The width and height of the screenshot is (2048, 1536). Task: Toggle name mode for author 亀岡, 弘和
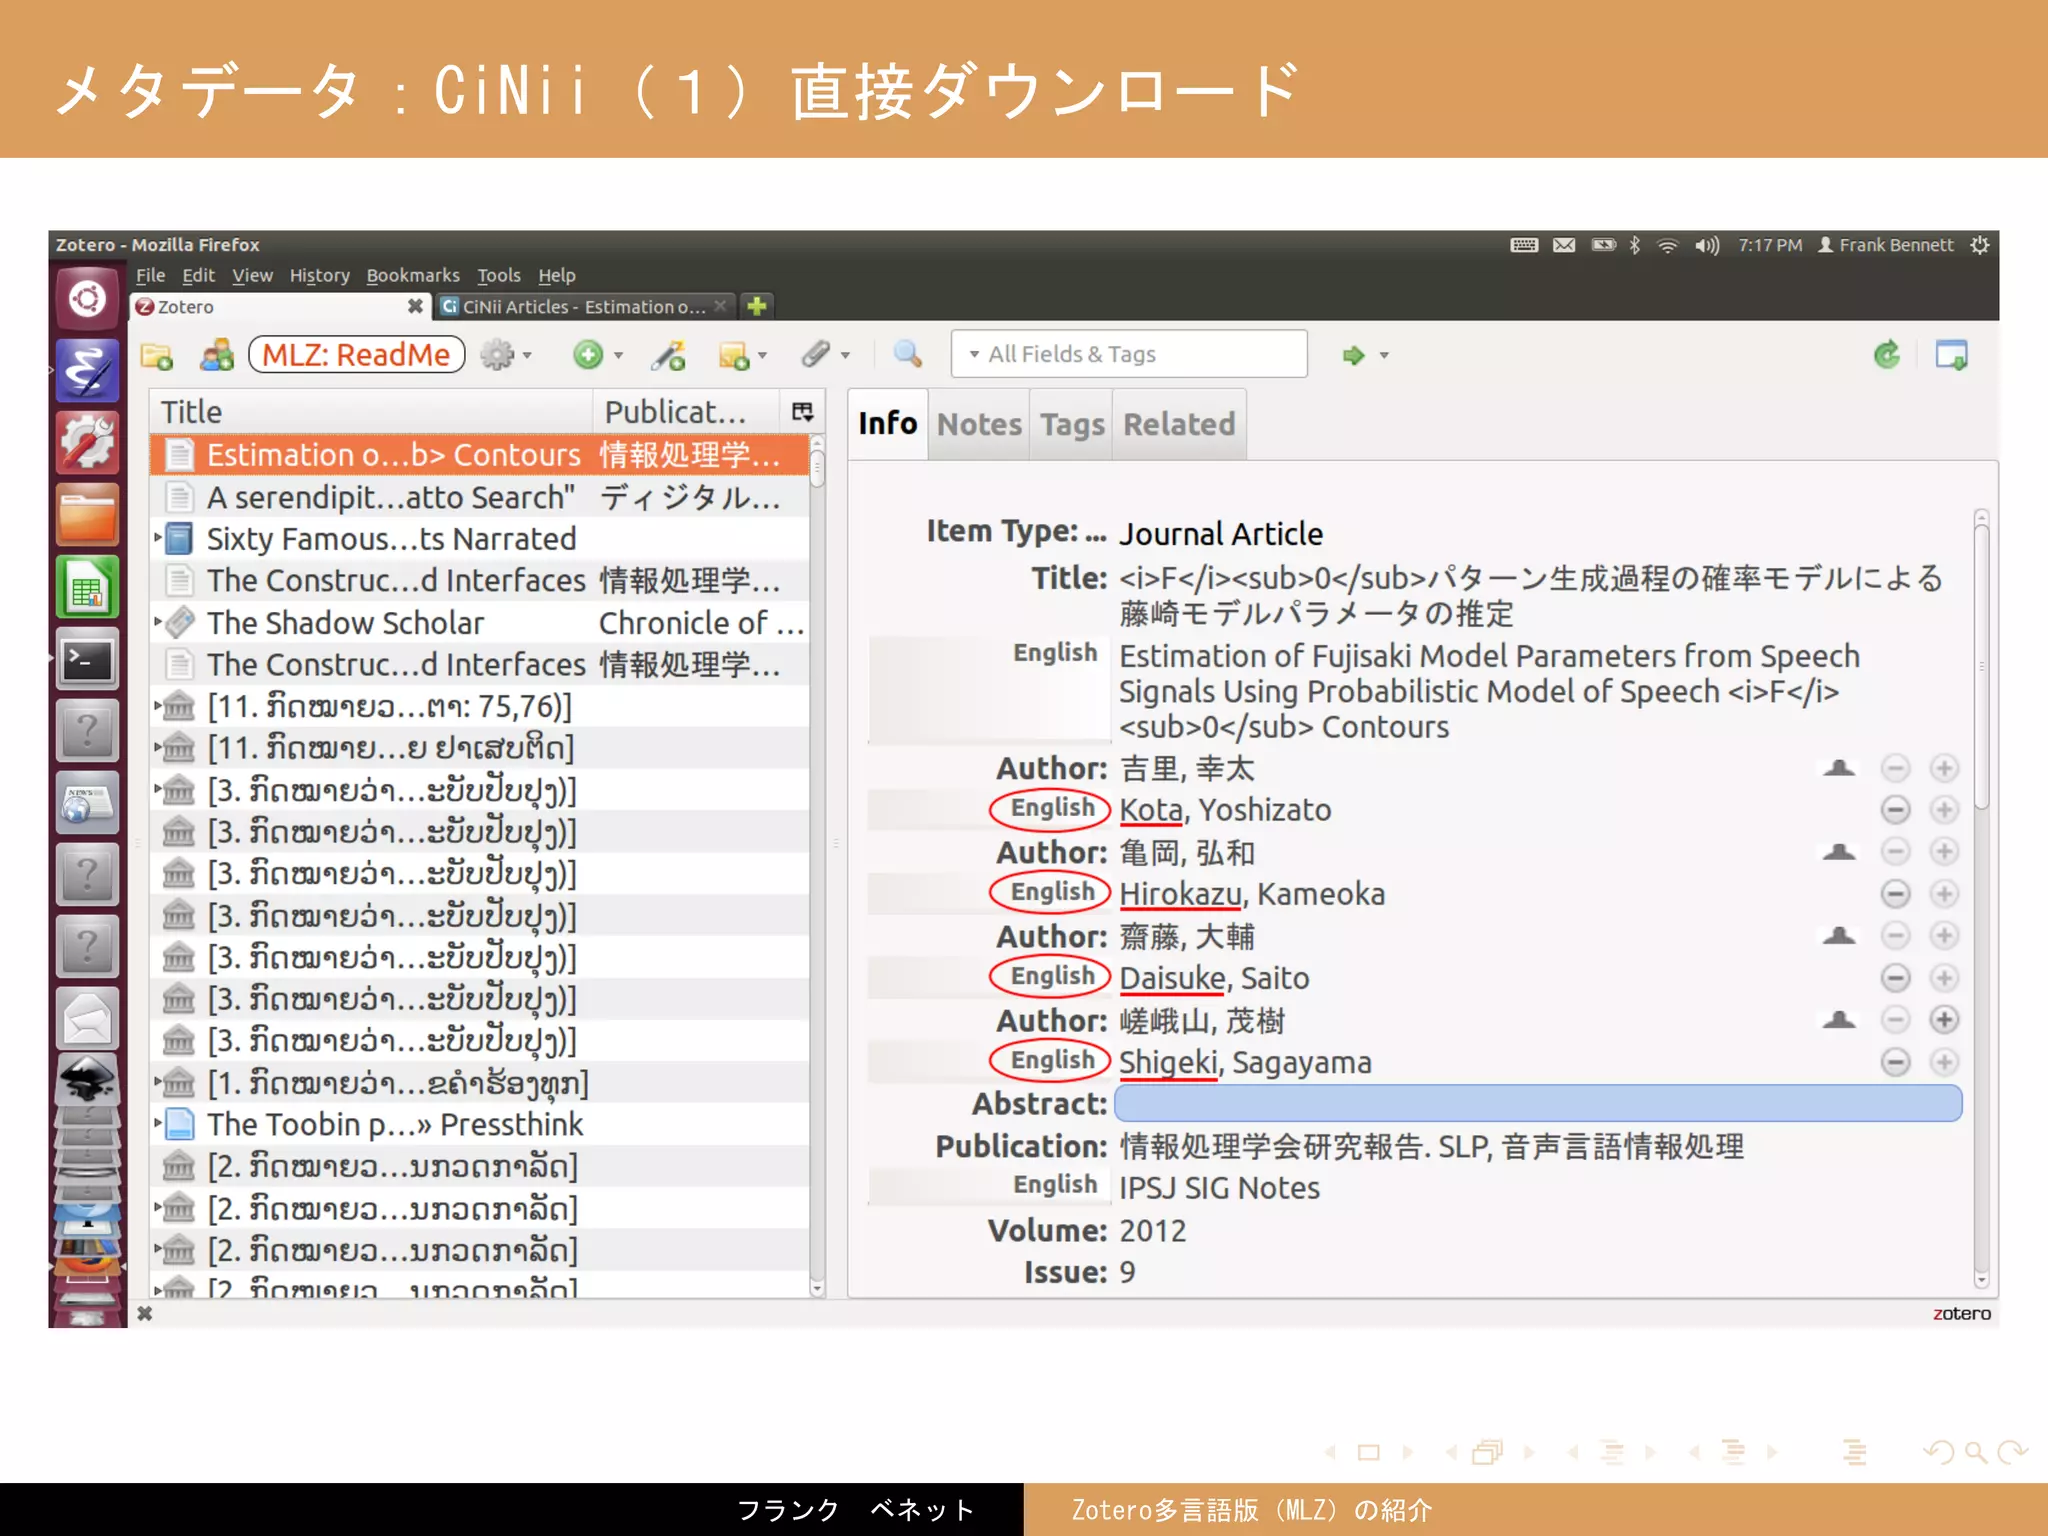pos(1839,852)
